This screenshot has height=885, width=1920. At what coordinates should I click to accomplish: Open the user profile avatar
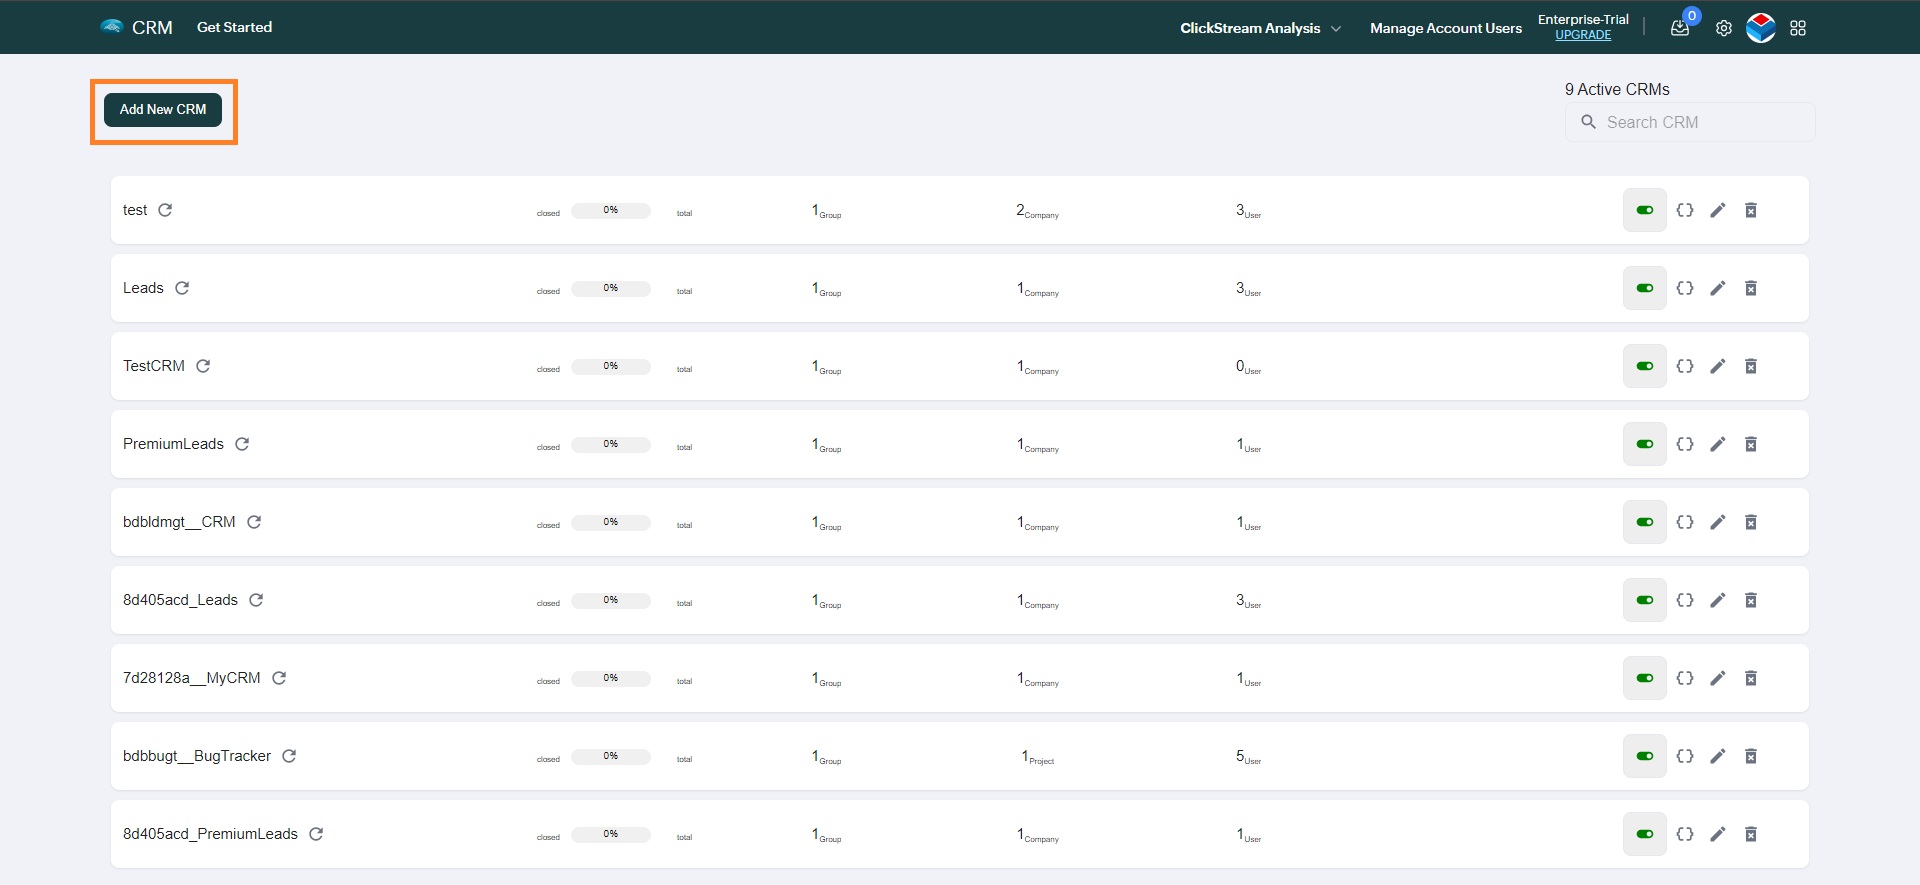(1761, 28)
